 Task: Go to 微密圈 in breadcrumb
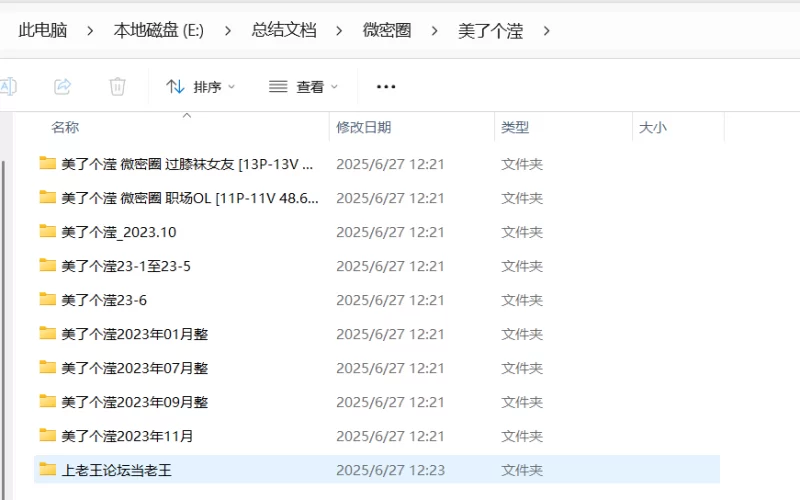[x=387, y=31]
